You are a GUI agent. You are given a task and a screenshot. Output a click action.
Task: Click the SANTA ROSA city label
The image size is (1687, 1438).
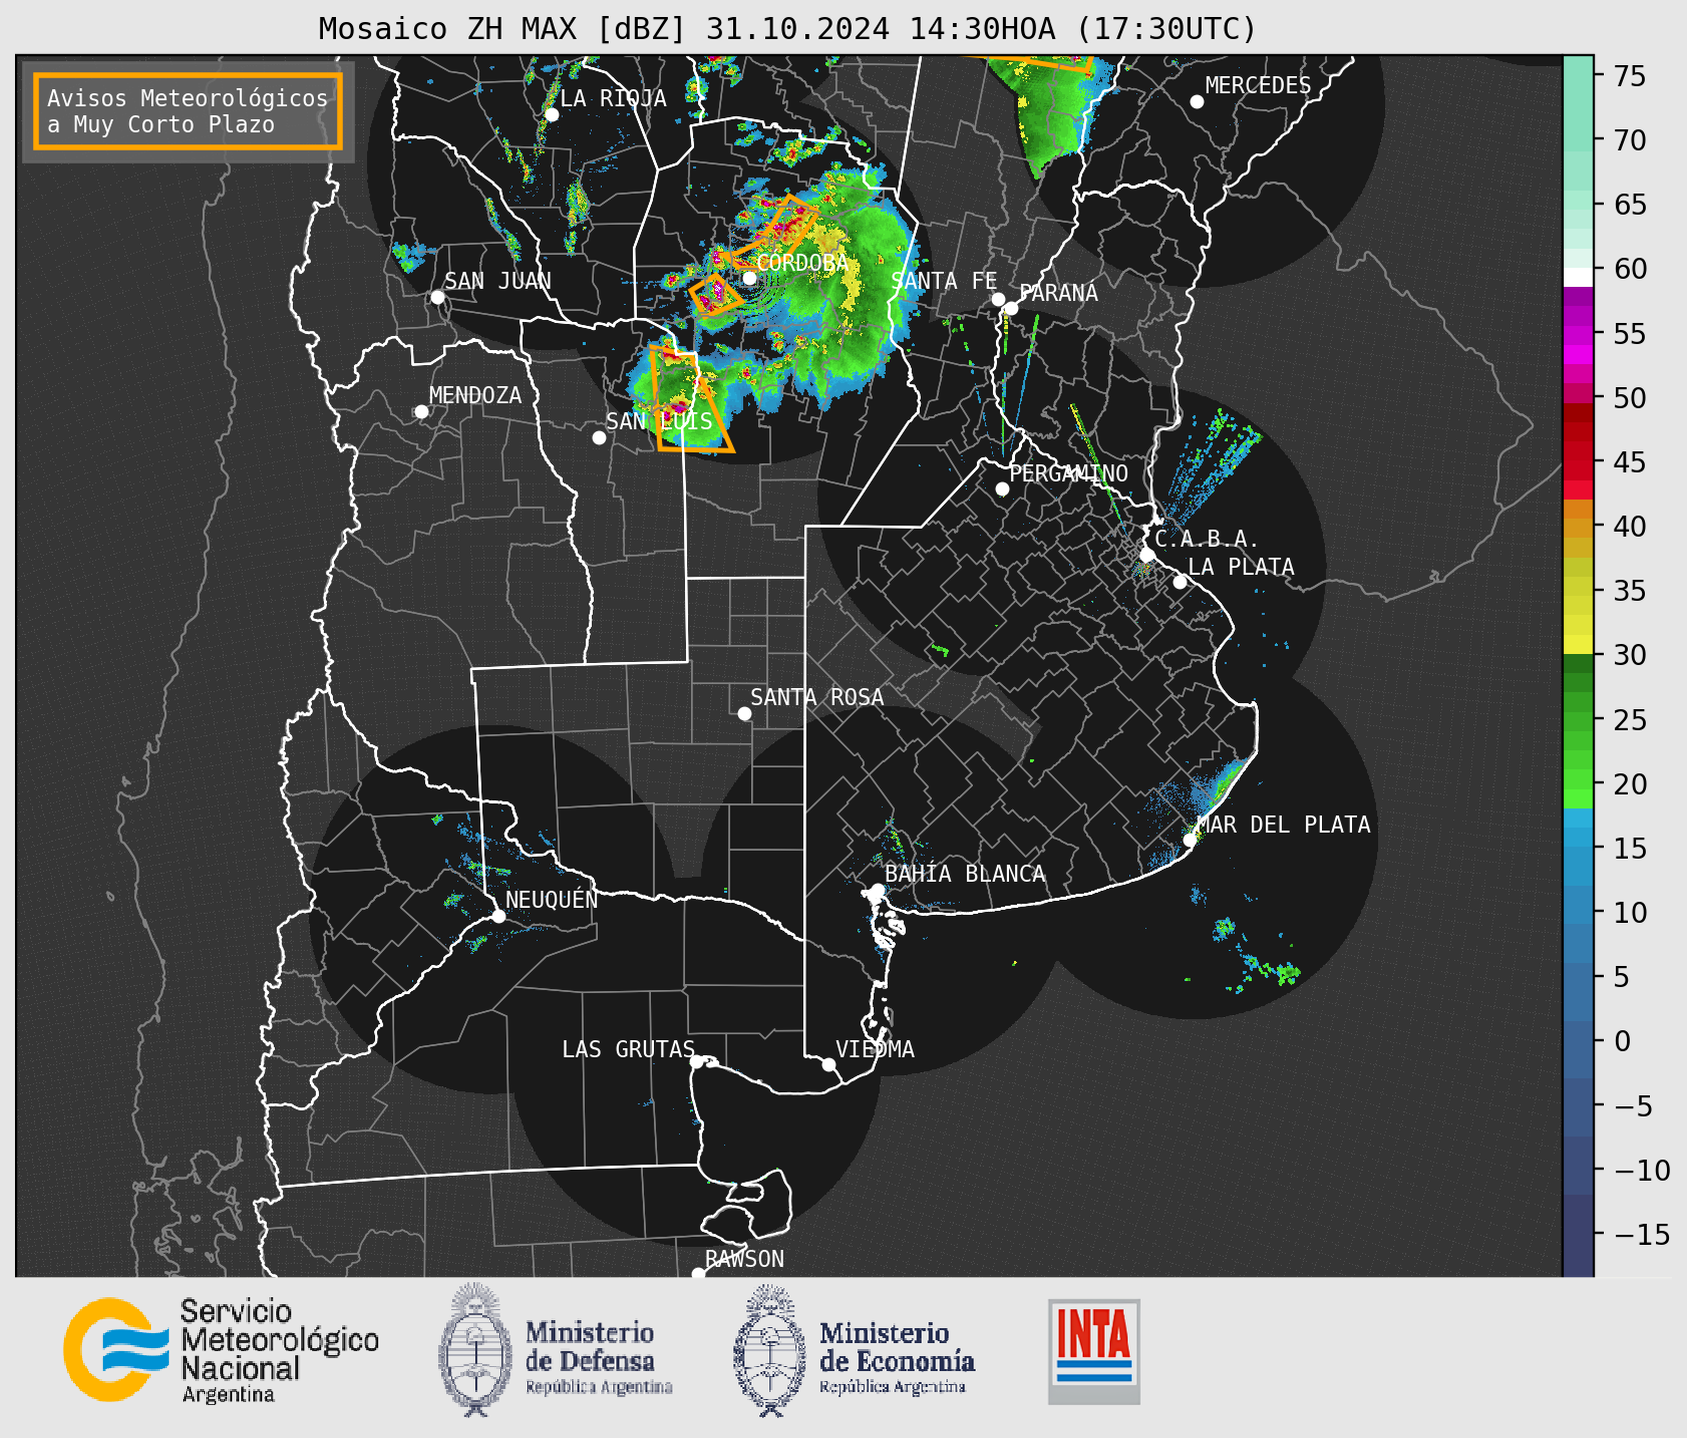[817, 697]
